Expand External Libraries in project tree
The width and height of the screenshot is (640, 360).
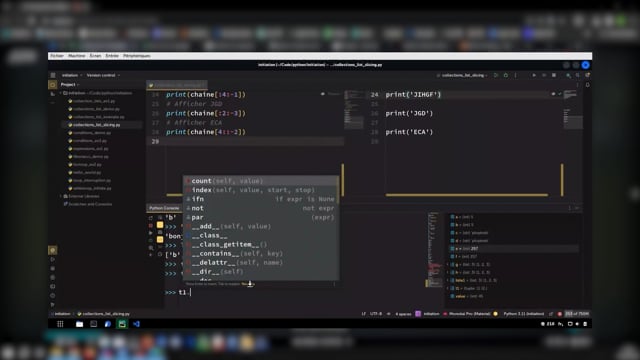point(60,196)
